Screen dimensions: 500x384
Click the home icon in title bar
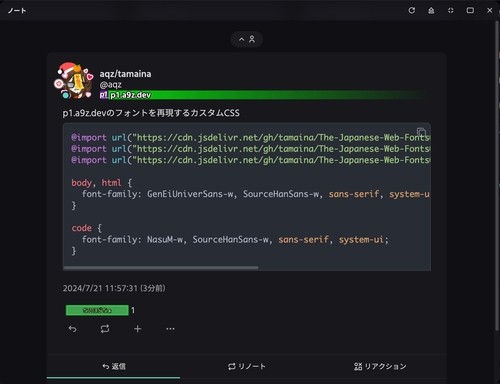point(431,10)
